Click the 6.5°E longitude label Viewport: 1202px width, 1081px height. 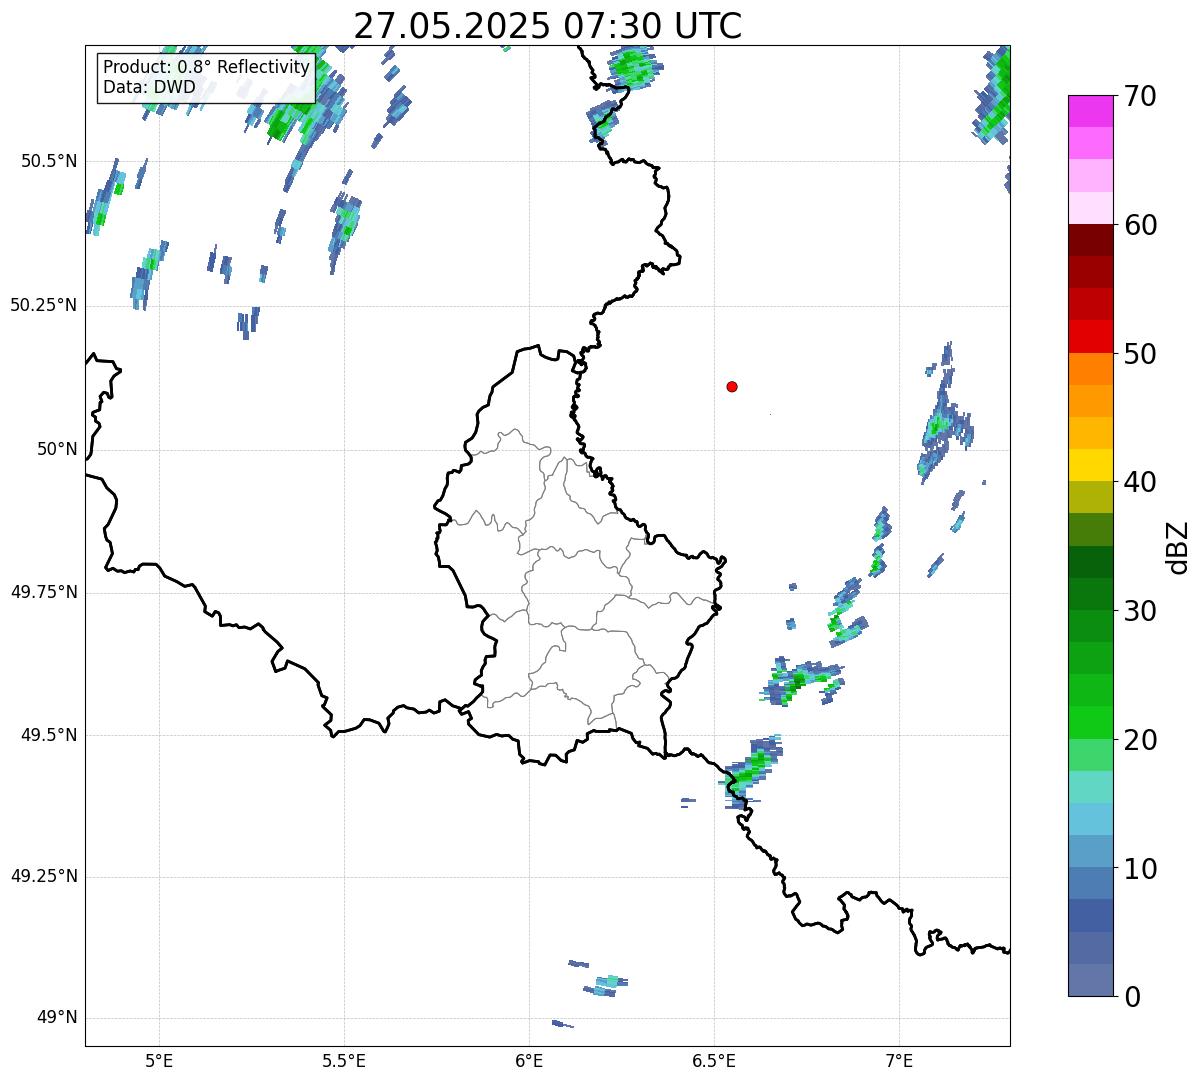[714, 1060]
